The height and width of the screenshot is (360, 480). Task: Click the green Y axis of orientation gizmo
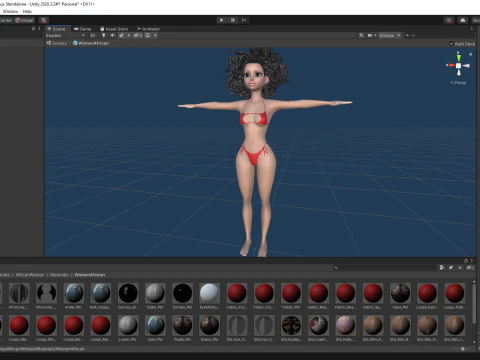tap(459, 58)
